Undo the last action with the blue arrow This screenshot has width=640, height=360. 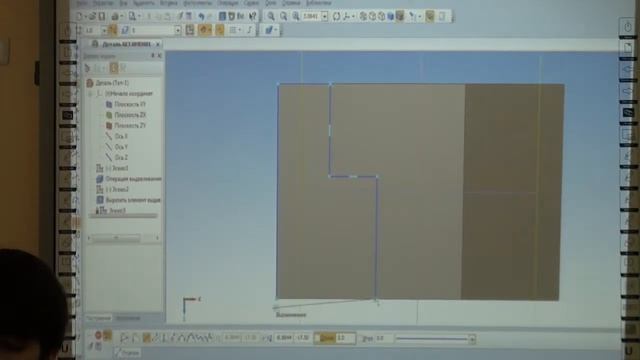tap(201, 16)
